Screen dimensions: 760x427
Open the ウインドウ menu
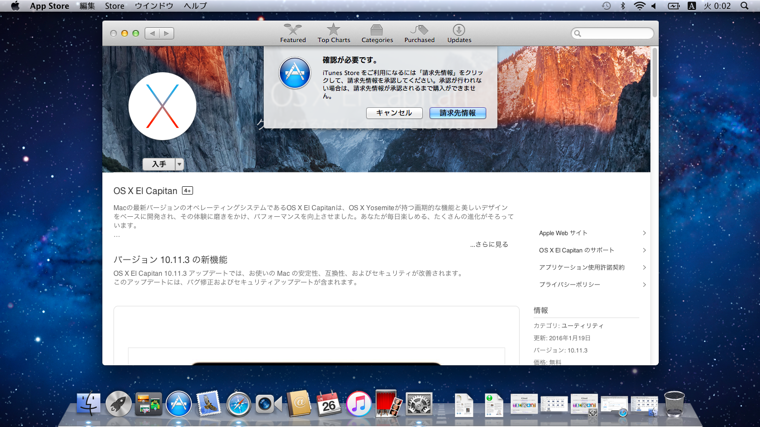tap(154, 6)
